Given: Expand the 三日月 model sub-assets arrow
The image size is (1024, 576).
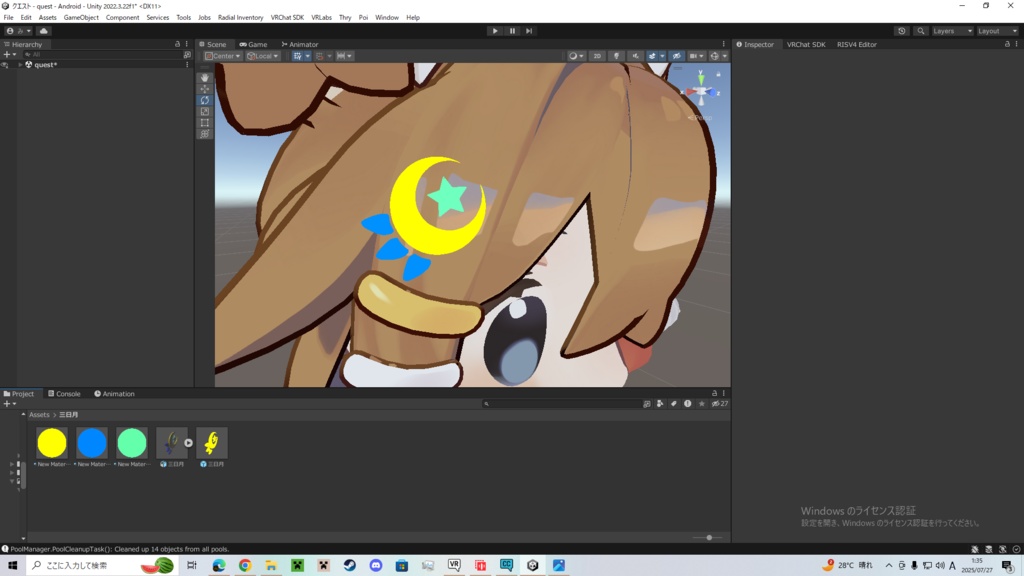Looking at the screenshot, I should pos(188,443).
